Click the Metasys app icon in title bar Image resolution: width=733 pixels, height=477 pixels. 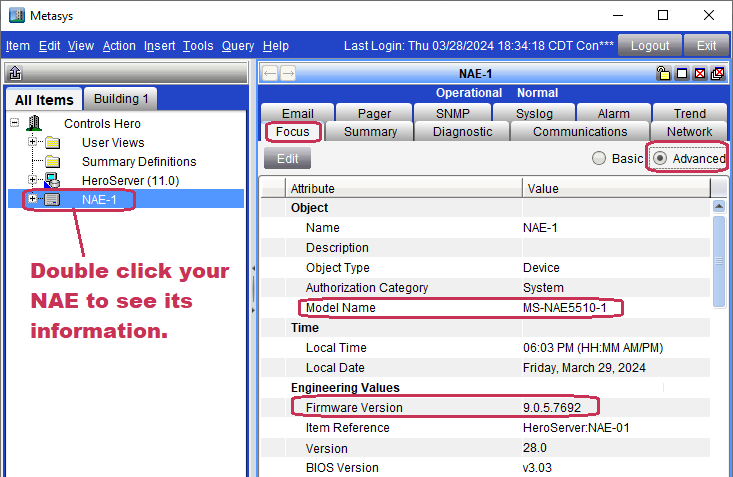[x=17, y=15]
